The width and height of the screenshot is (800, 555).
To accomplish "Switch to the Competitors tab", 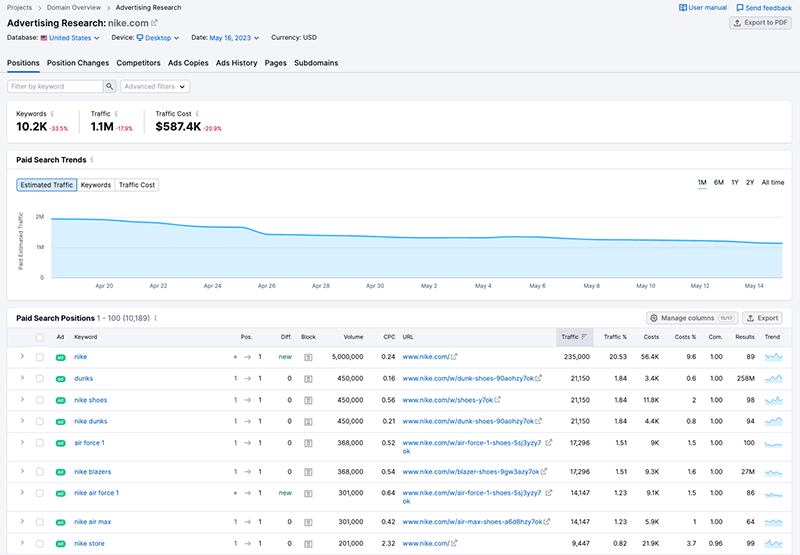I will [138, 63].
